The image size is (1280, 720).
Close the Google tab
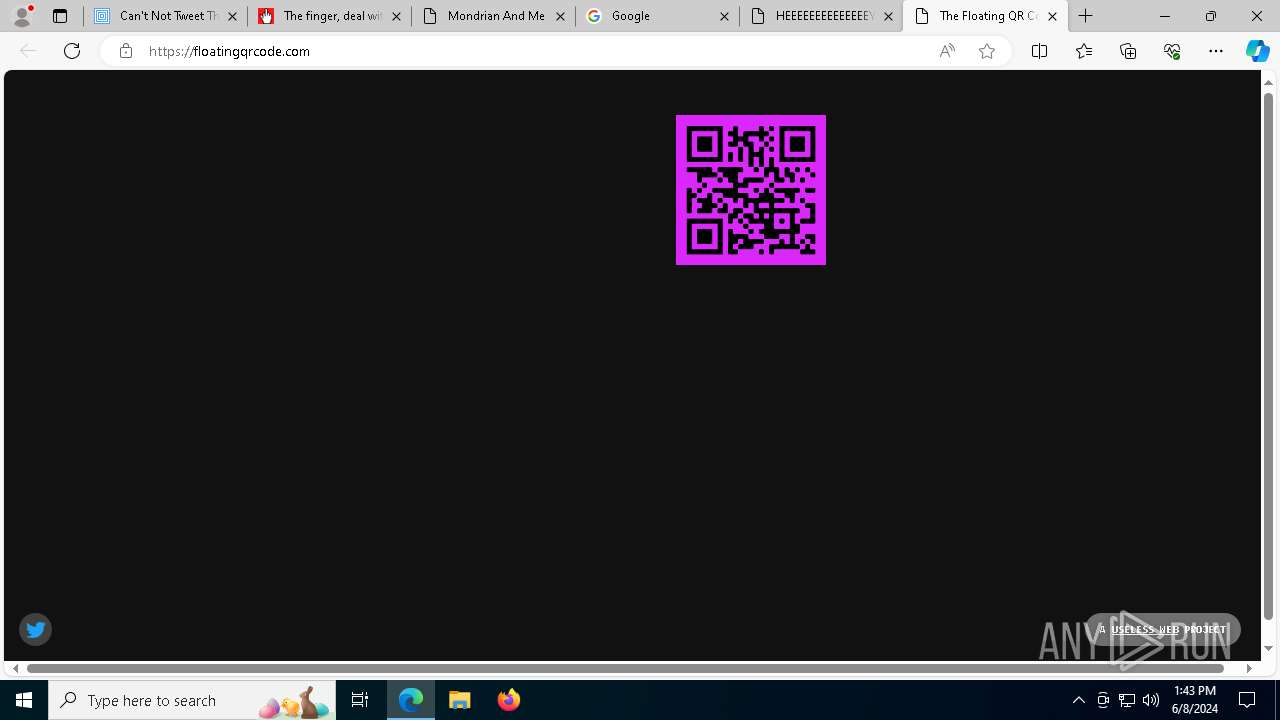coord(724,16)
